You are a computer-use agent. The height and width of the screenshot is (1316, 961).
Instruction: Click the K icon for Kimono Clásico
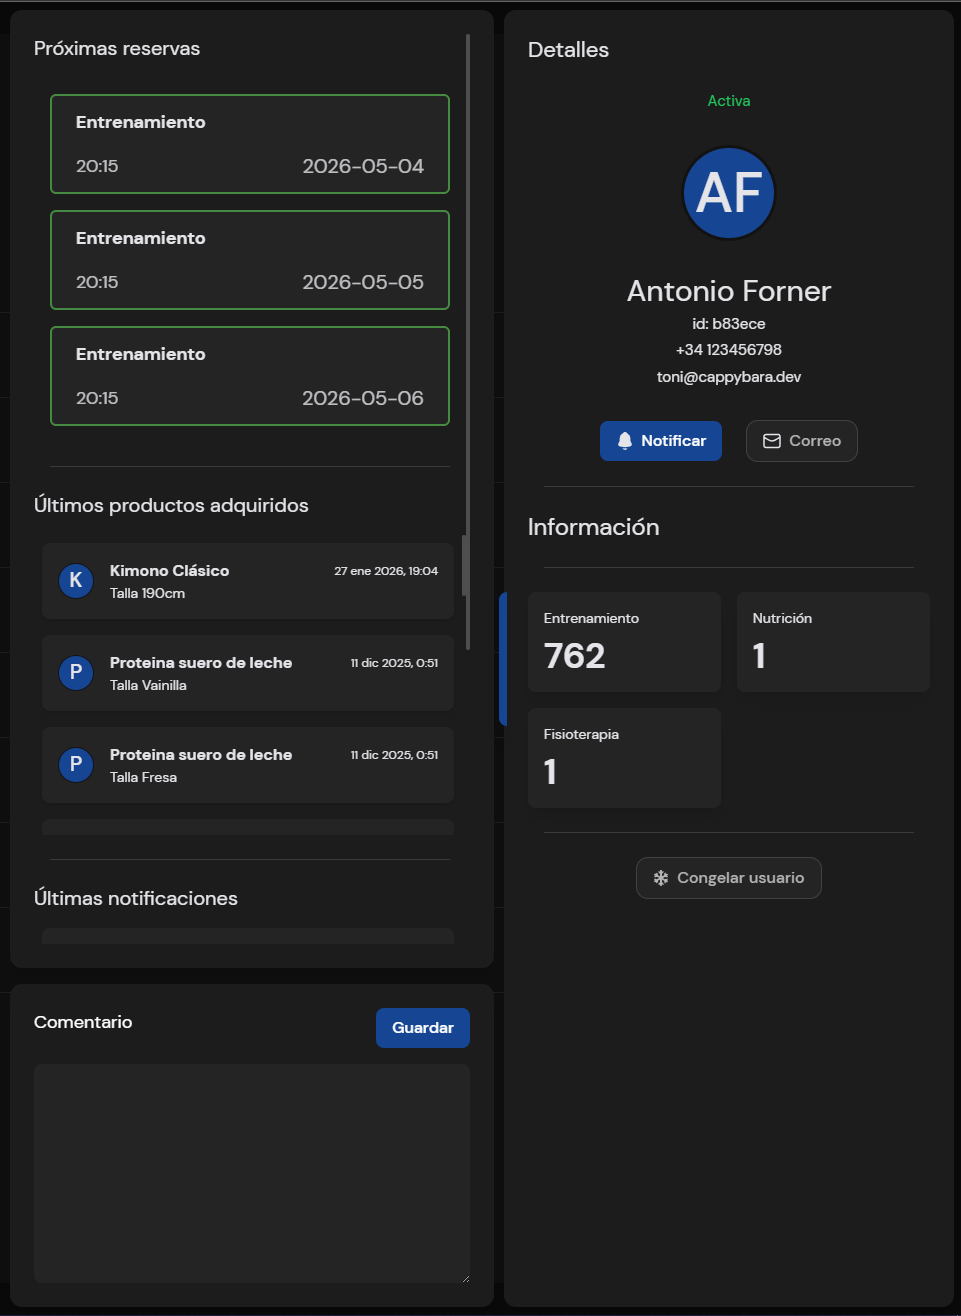(76, 581)
